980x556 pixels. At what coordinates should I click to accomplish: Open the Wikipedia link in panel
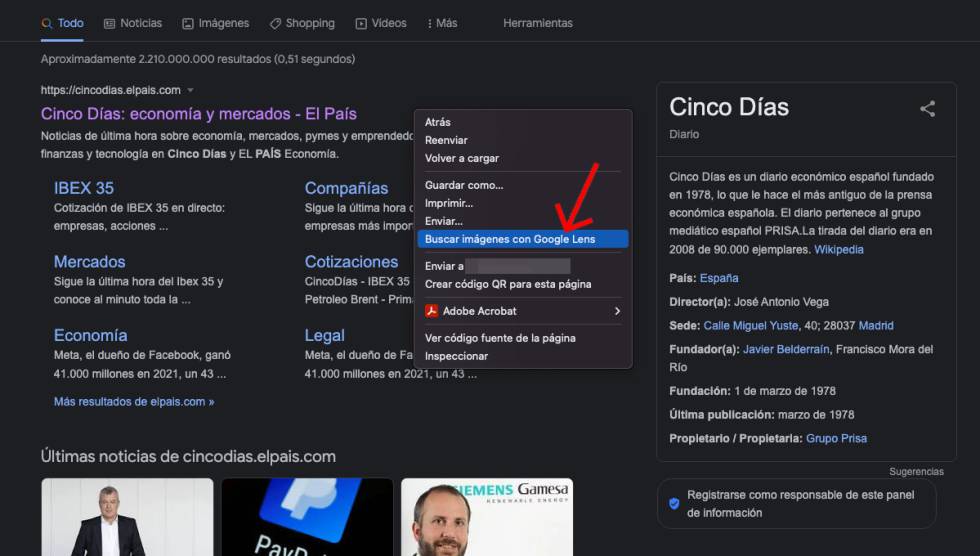tap(839, 249)
